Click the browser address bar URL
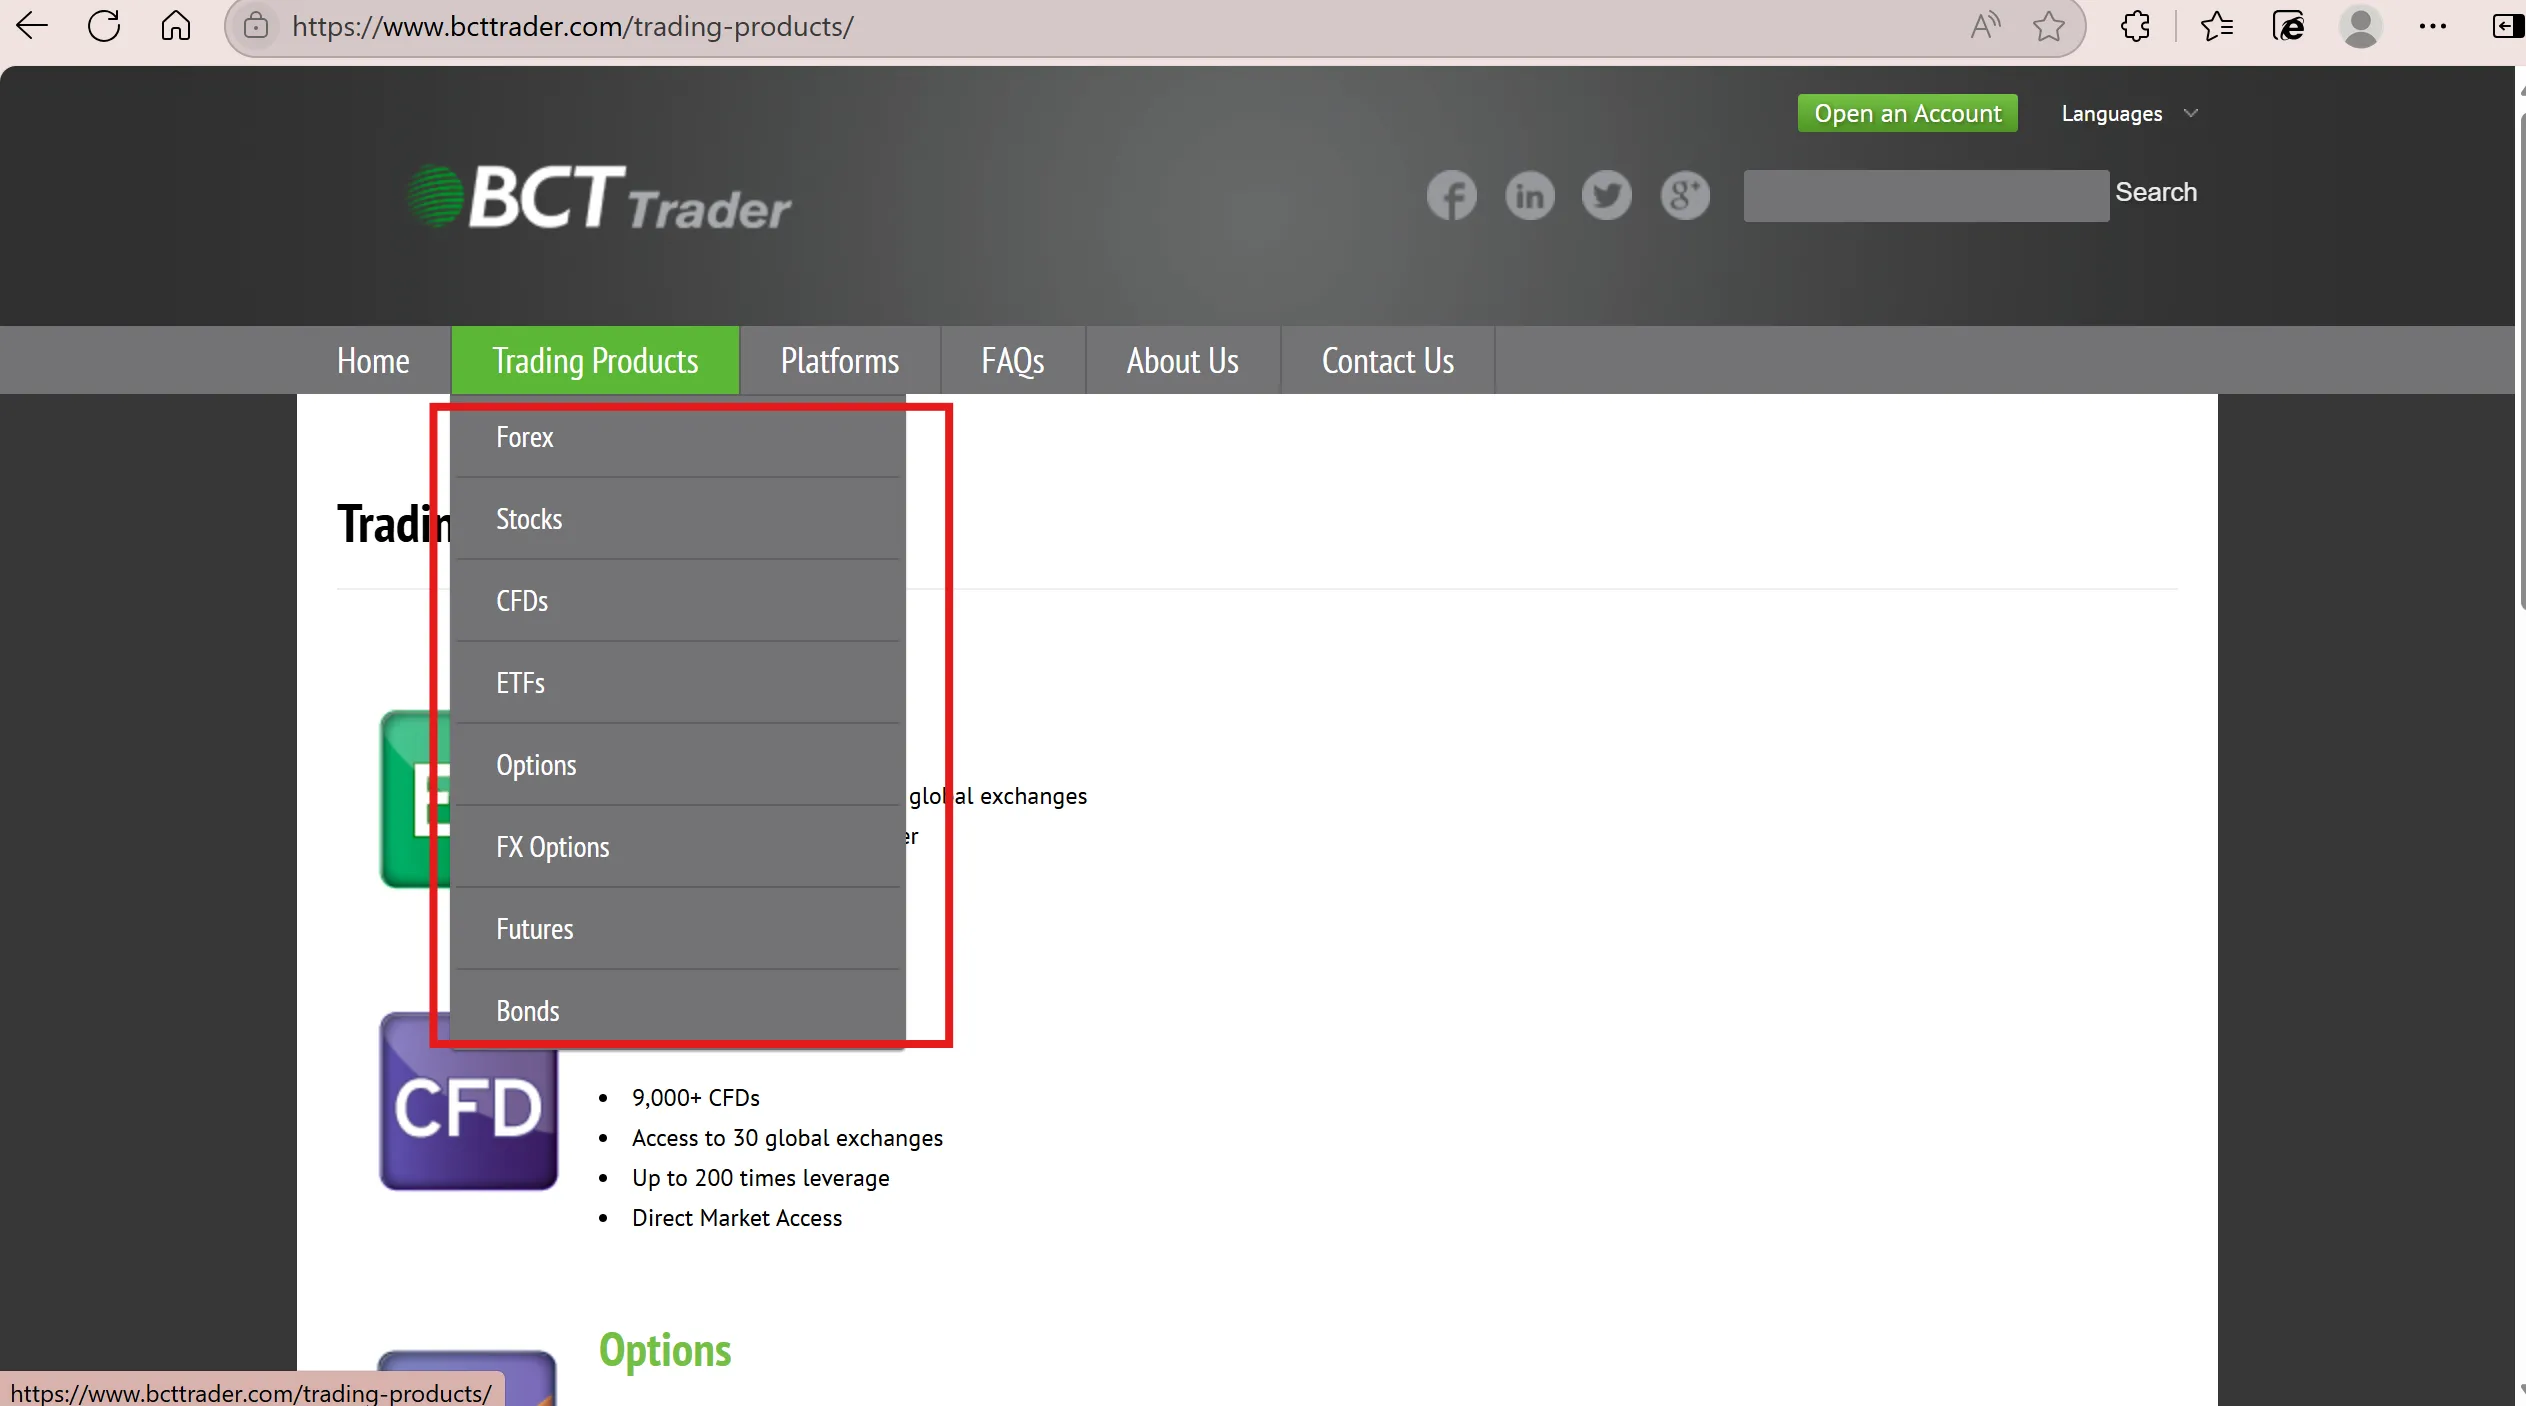This screenshot has width=2526, height=1406. pyautogui.click(x=572, y=26)
